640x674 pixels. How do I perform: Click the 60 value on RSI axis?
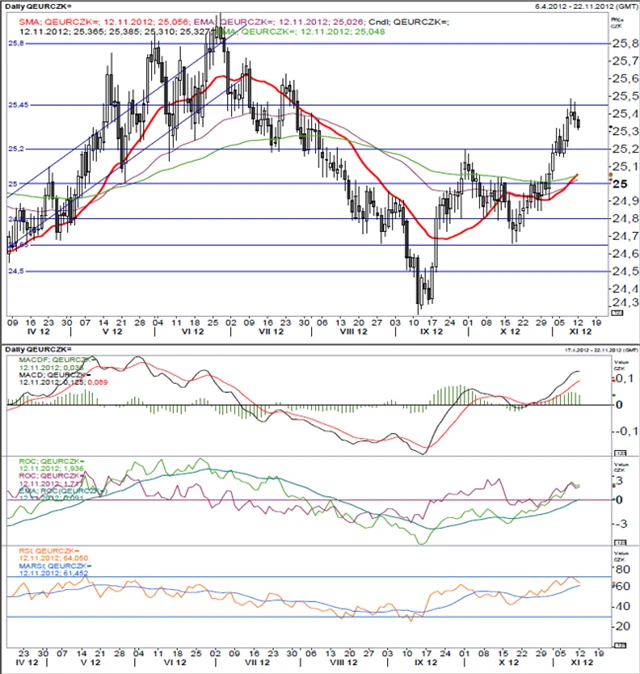click(x=621, y=586)
